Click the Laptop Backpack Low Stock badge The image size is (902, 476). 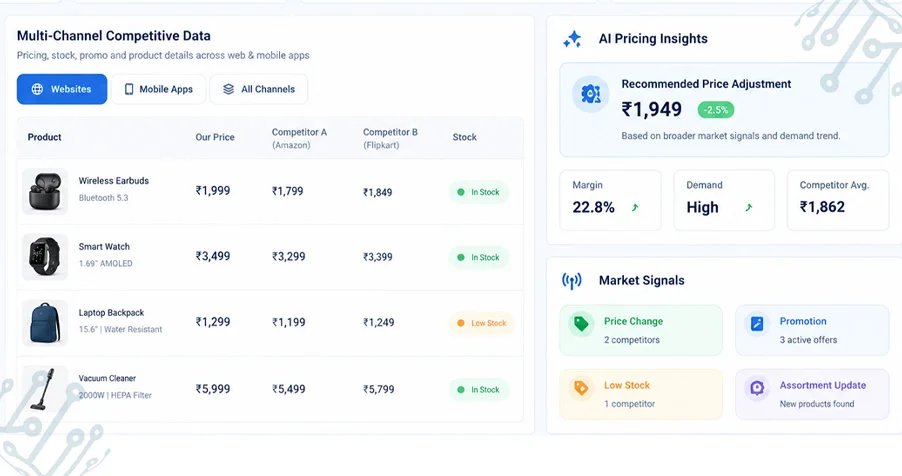(x=481, y=323)
